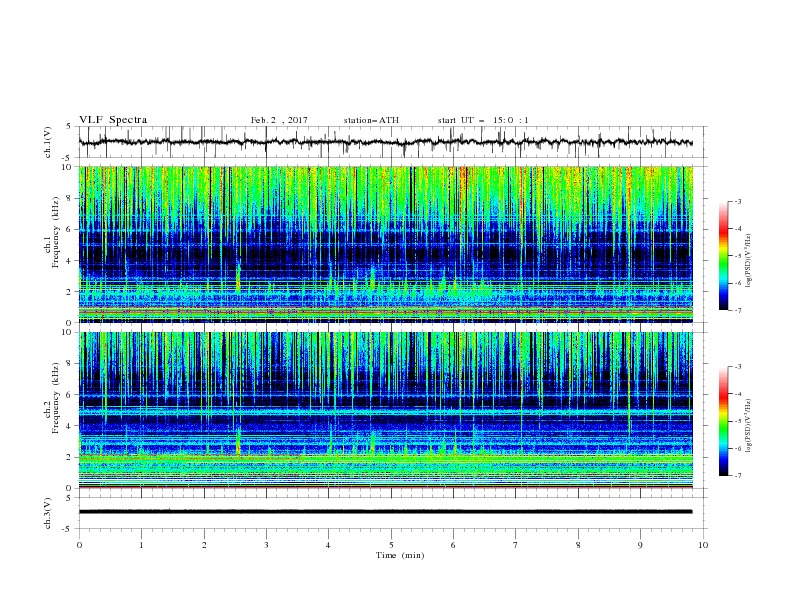Click the ch.3 voltage waveform trace
The width and height of the screenshot is (792, 612).
coord(385,512)
